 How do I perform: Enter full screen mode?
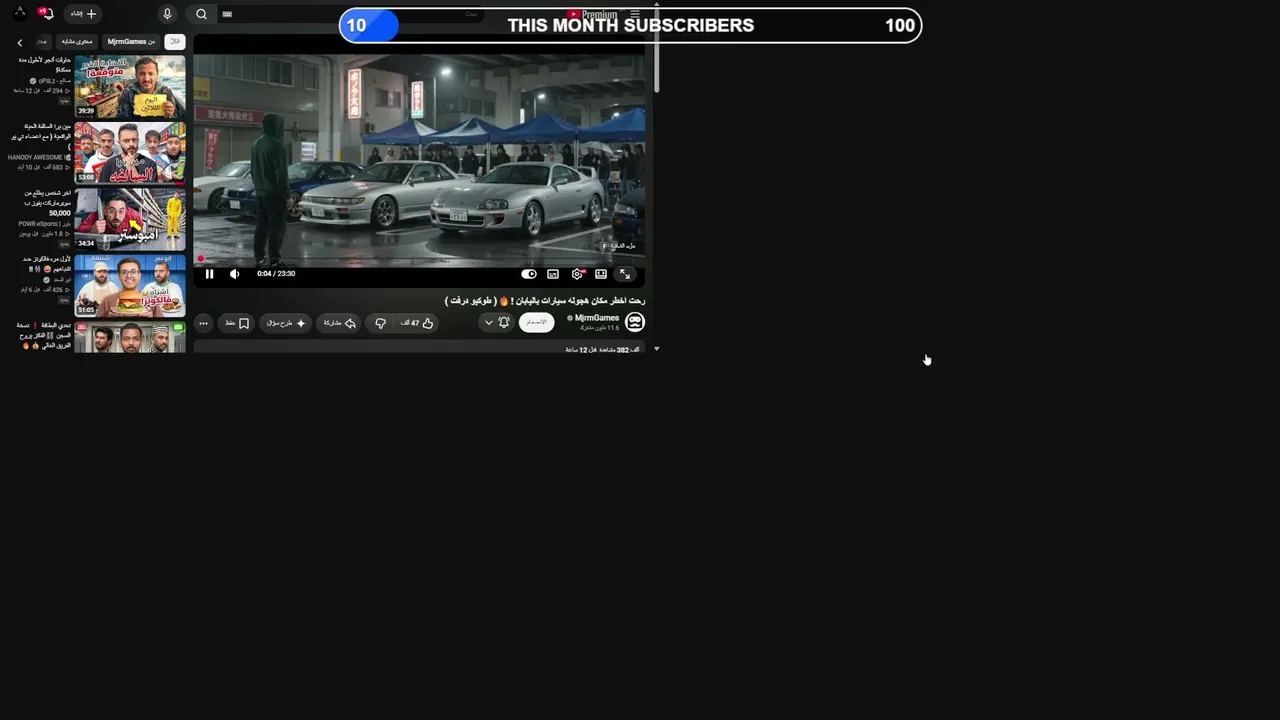point(625,274)
